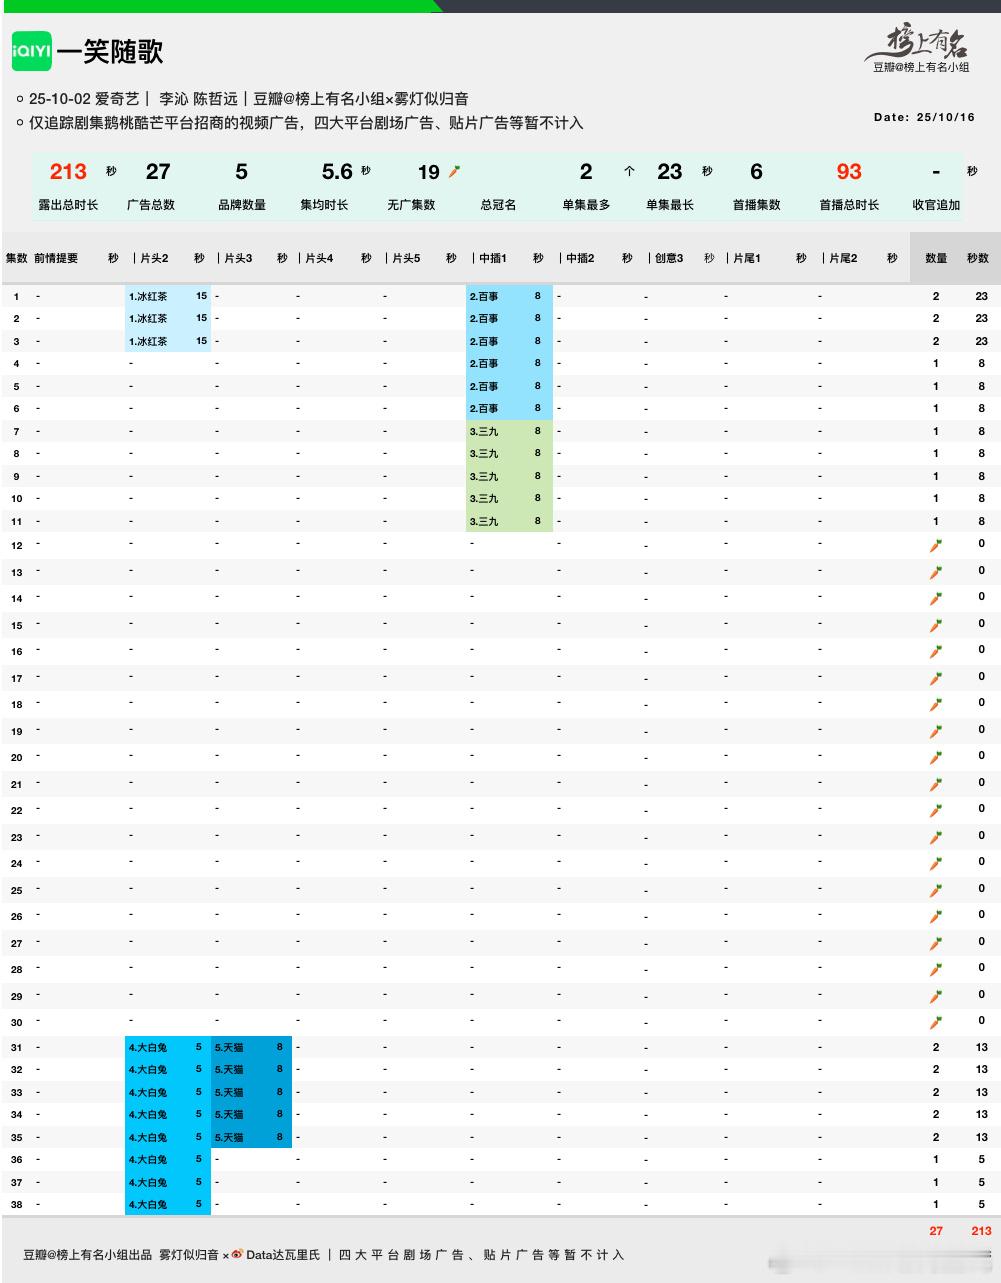Image resolution: width=1001 pixels, height=1283 pixels.
Task: Click the no-ad carrot in row 28
Action: pos(936,969)
